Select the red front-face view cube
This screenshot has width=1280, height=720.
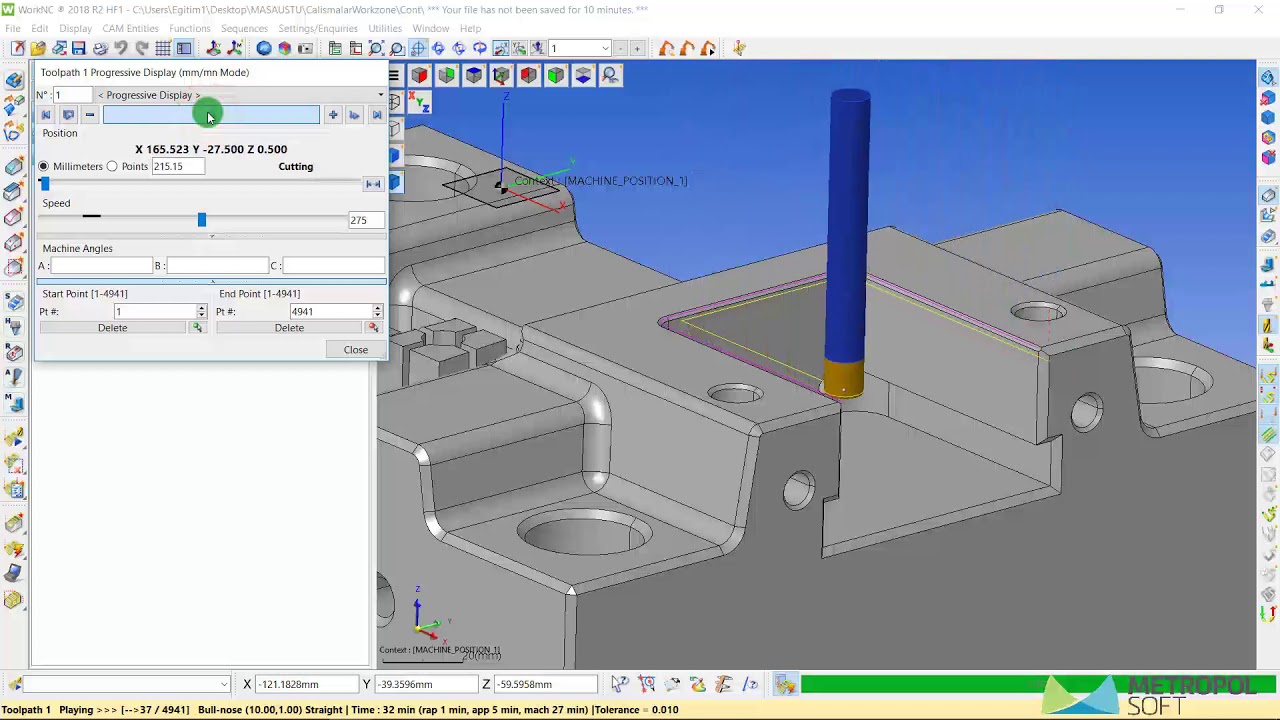click(x=419, y=75)
